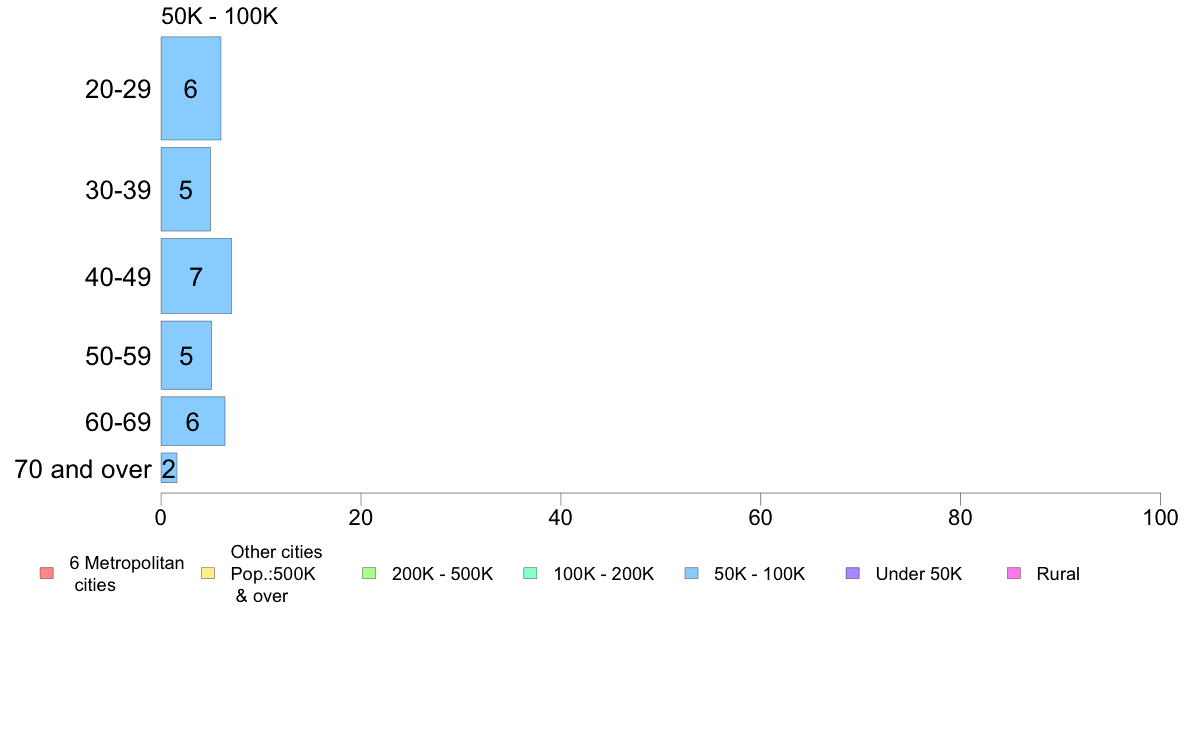This screenshot has width=1188, height=736.
Task: Click the 50K - 100K chart title
Action: pyautogui.click(x=220, y=16)
